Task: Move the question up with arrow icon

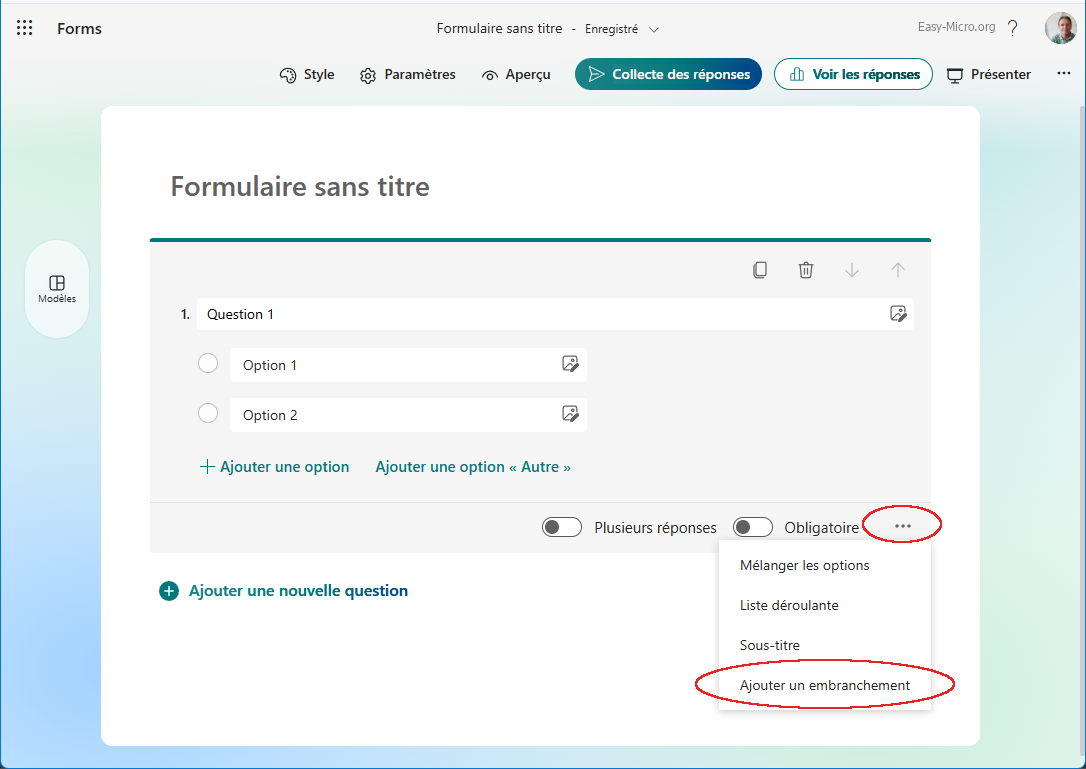Action: point(898,270)
